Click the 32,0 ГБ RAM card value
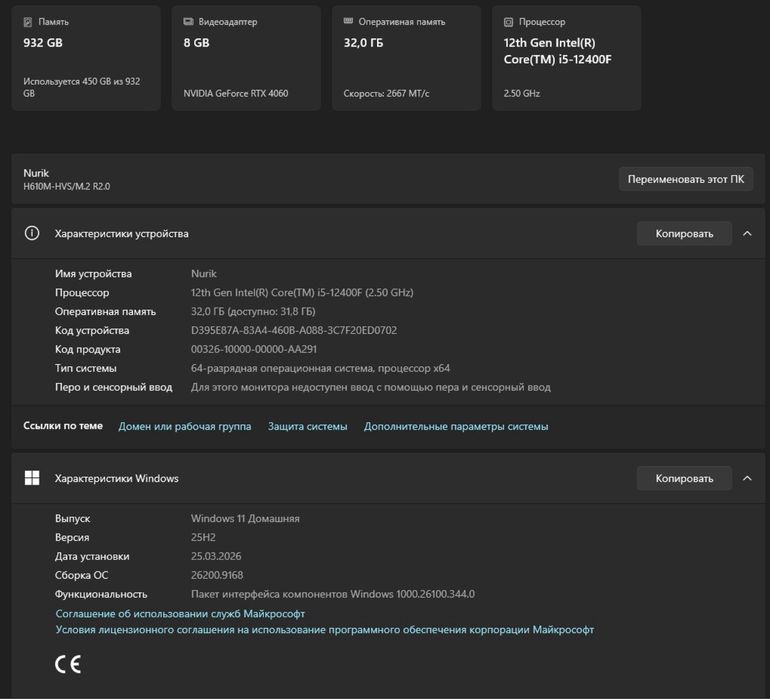Viewport: 770px width, 699px height. click(363, 43)
